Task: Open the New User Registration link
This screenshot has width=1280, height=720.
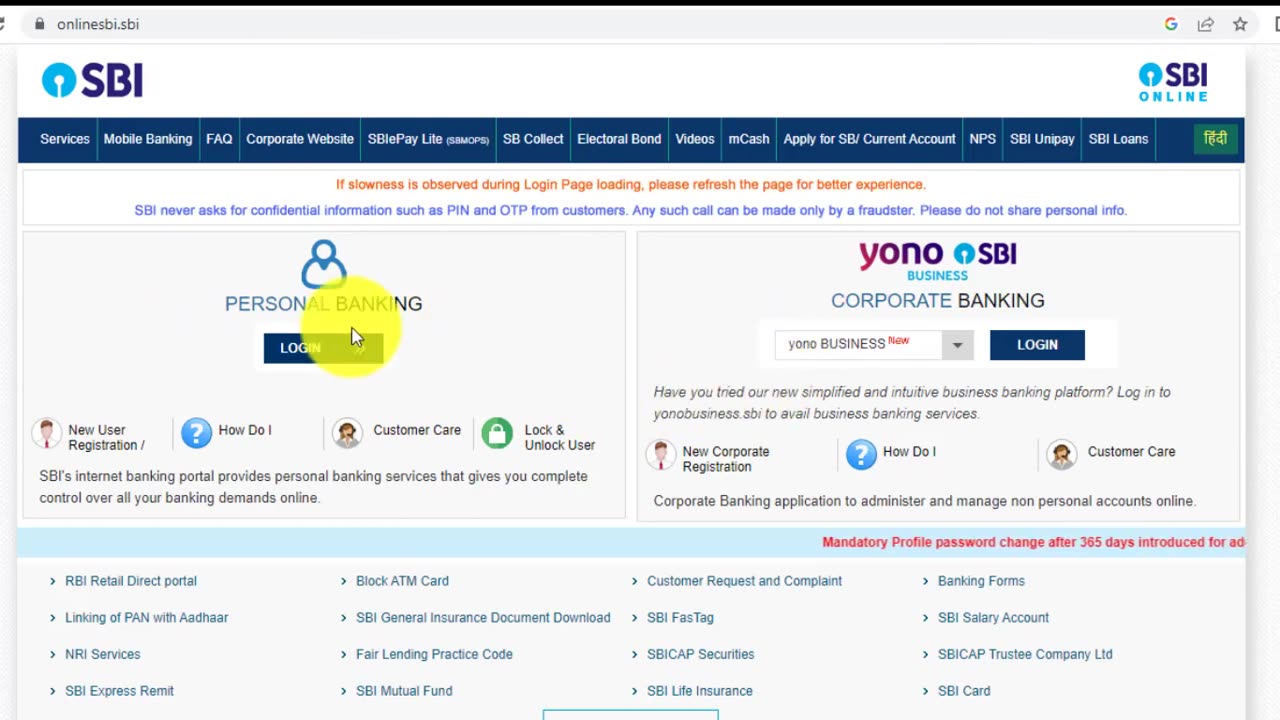Action: pos(106,437)
